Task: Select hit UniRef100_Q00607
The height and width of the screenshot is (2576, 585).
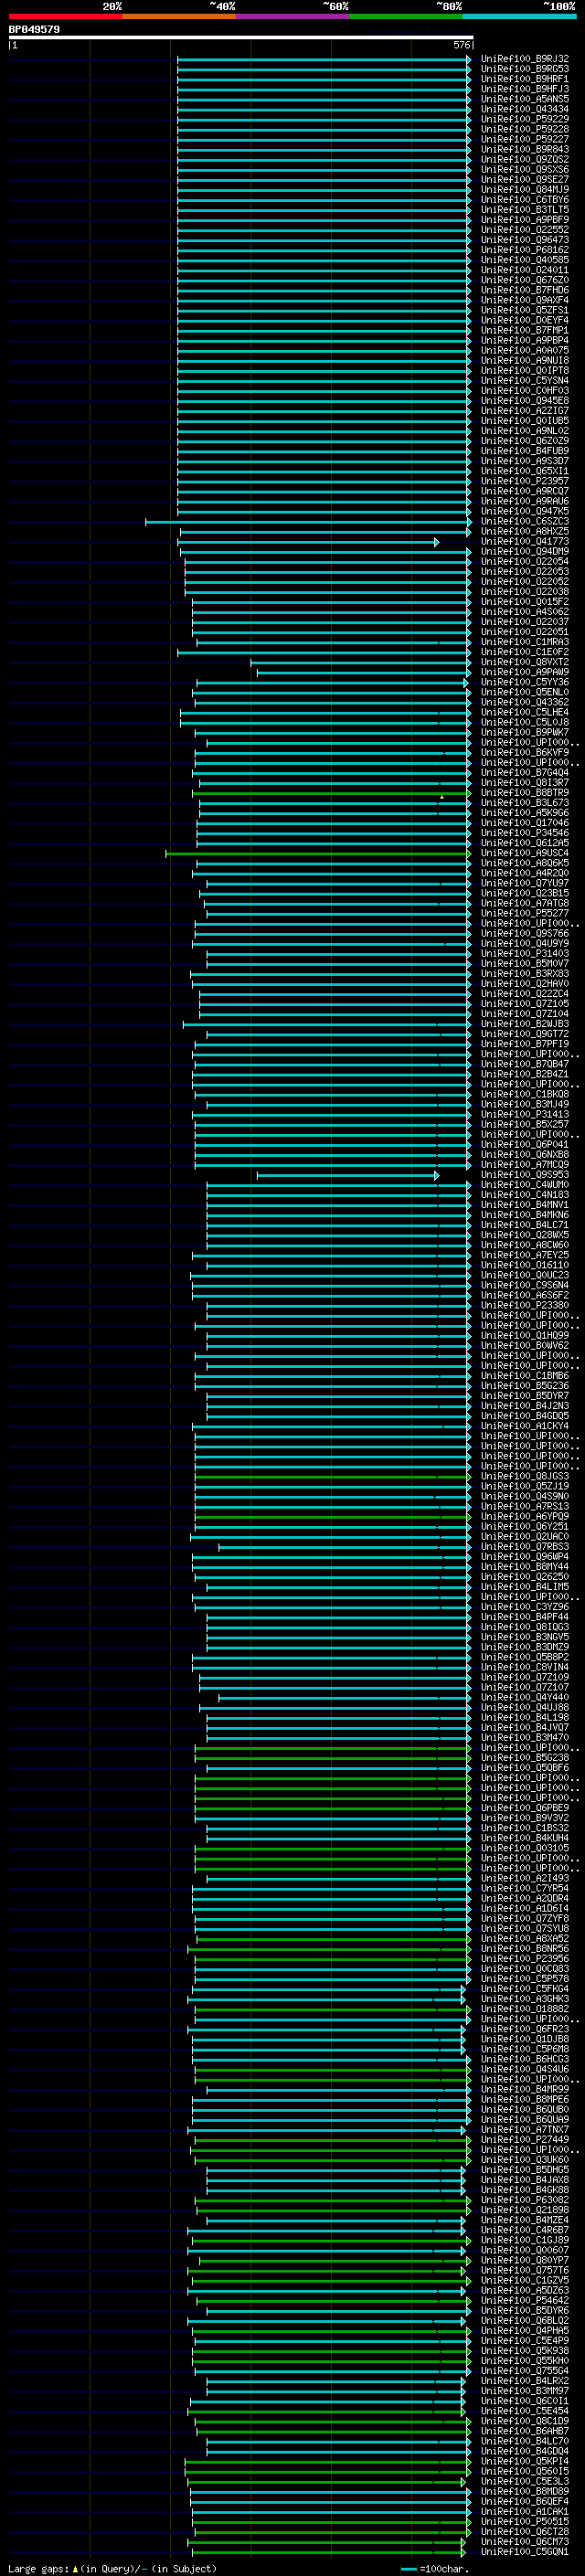Action: [525, 2250]
